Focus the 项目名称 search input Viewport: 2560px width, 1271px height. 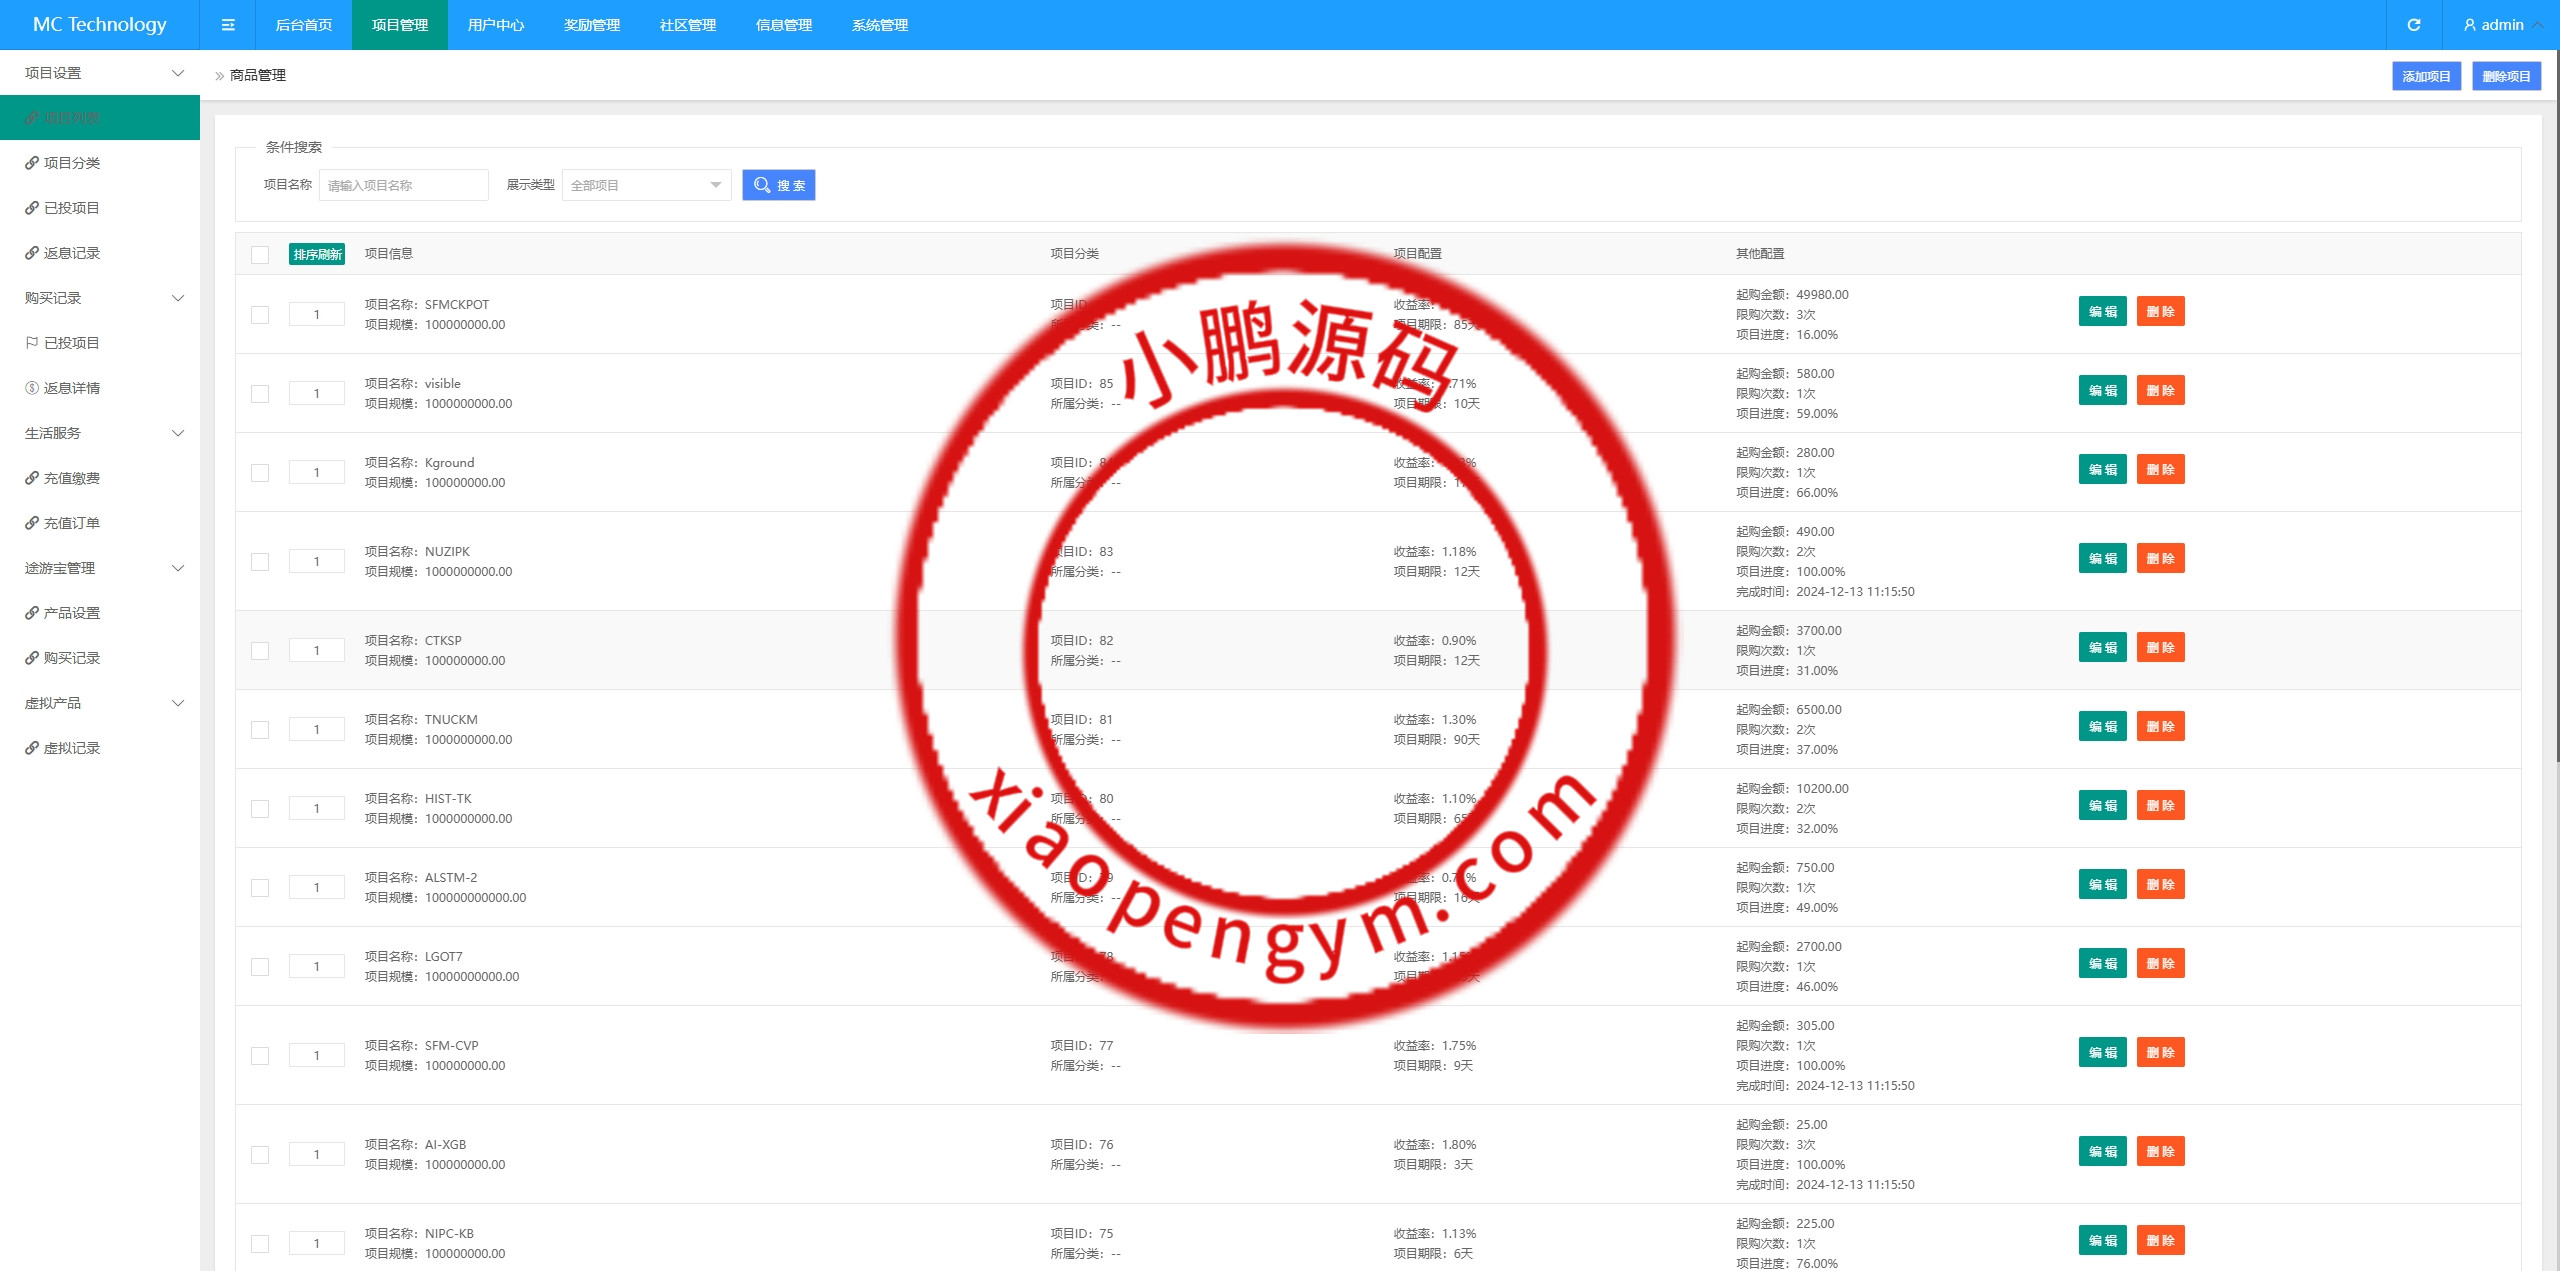404,185
